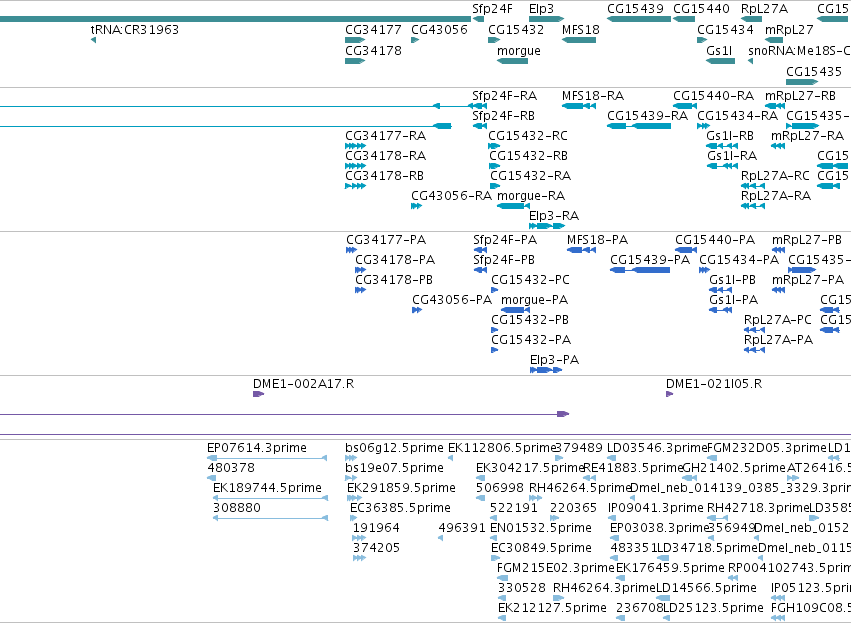Click the EK176459.5prime EST label

click(670, 568)
